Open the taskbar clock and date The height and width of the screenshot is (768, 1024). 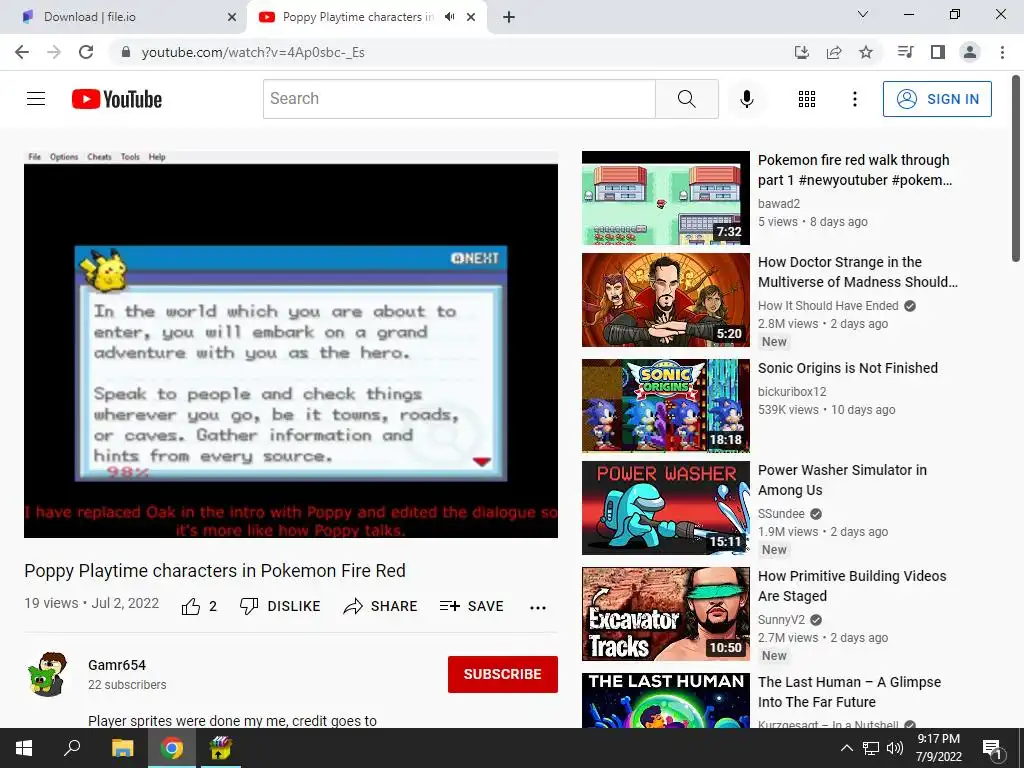[x=938, y=748]
